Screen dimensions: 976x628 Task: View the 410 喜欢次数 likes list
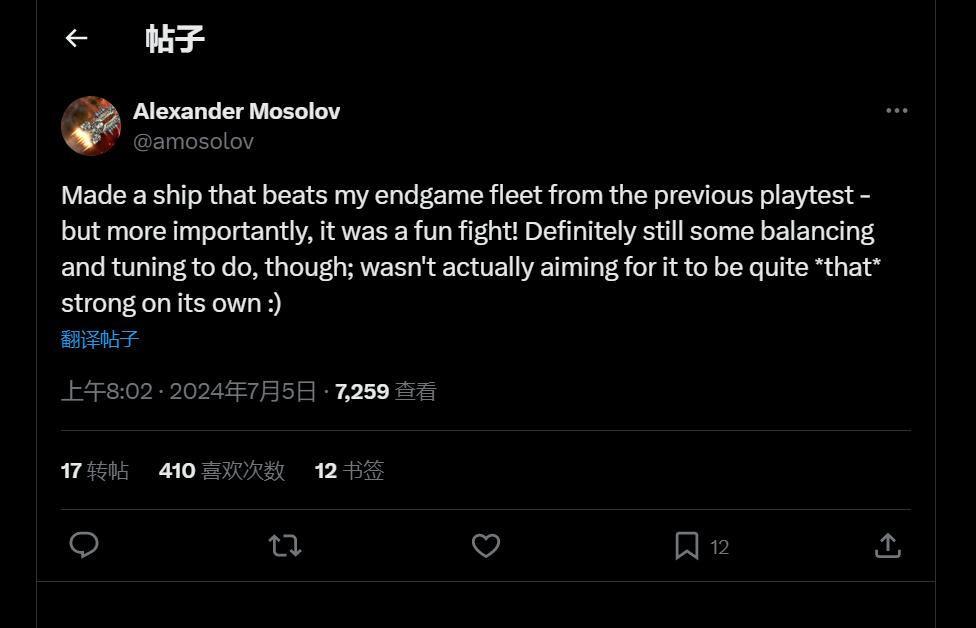pos(222,470)
